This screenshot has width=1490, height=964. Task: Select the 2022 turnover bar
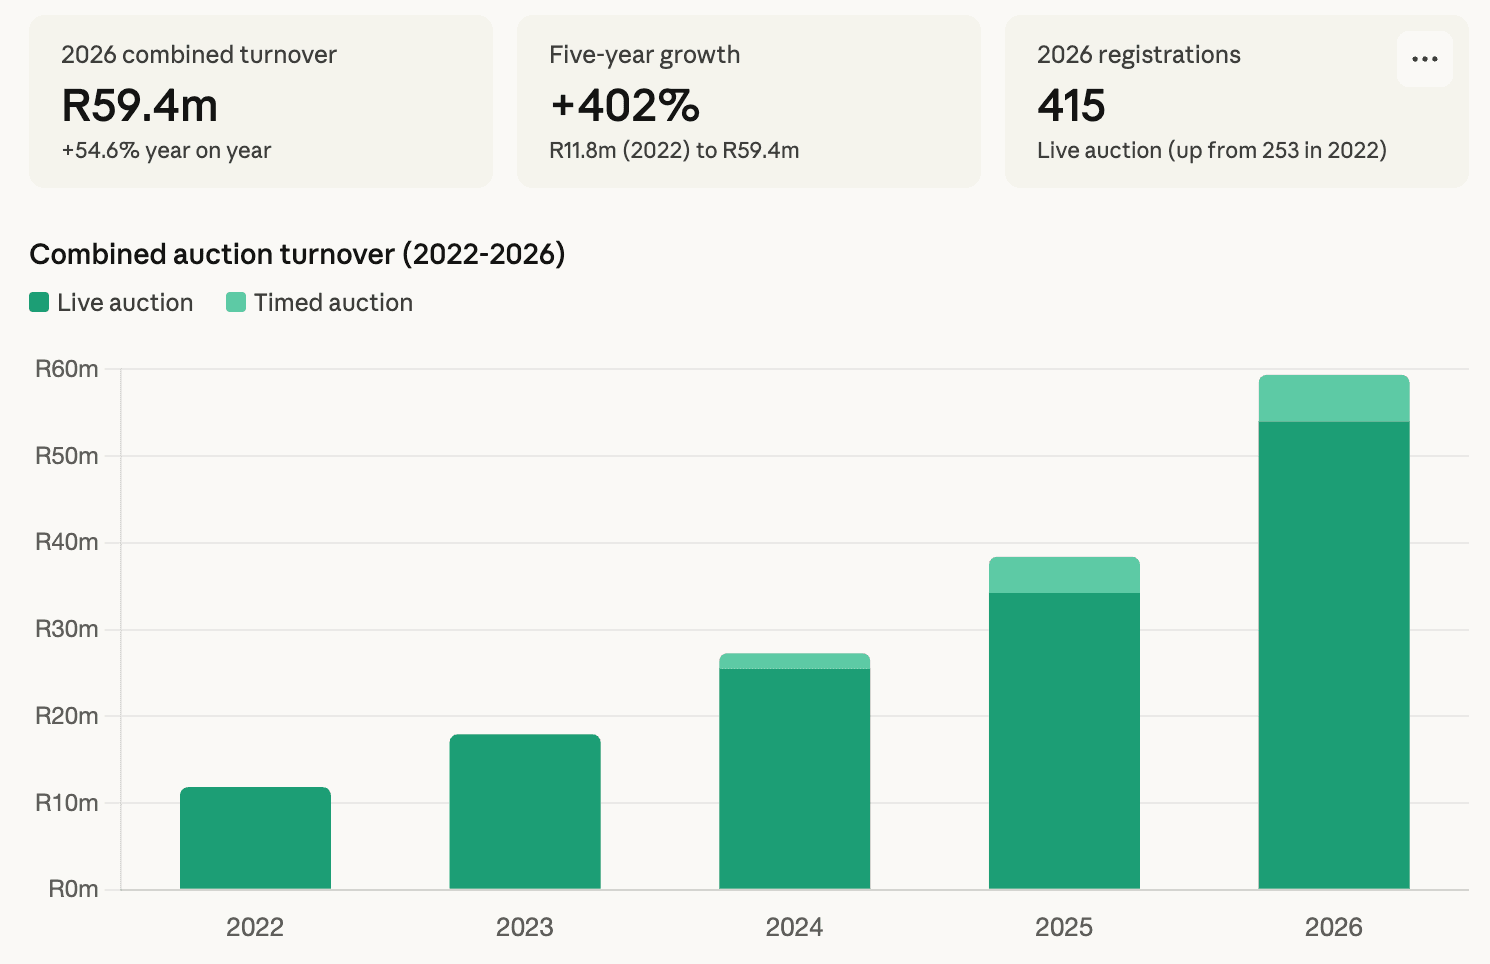tap(255, 838)
